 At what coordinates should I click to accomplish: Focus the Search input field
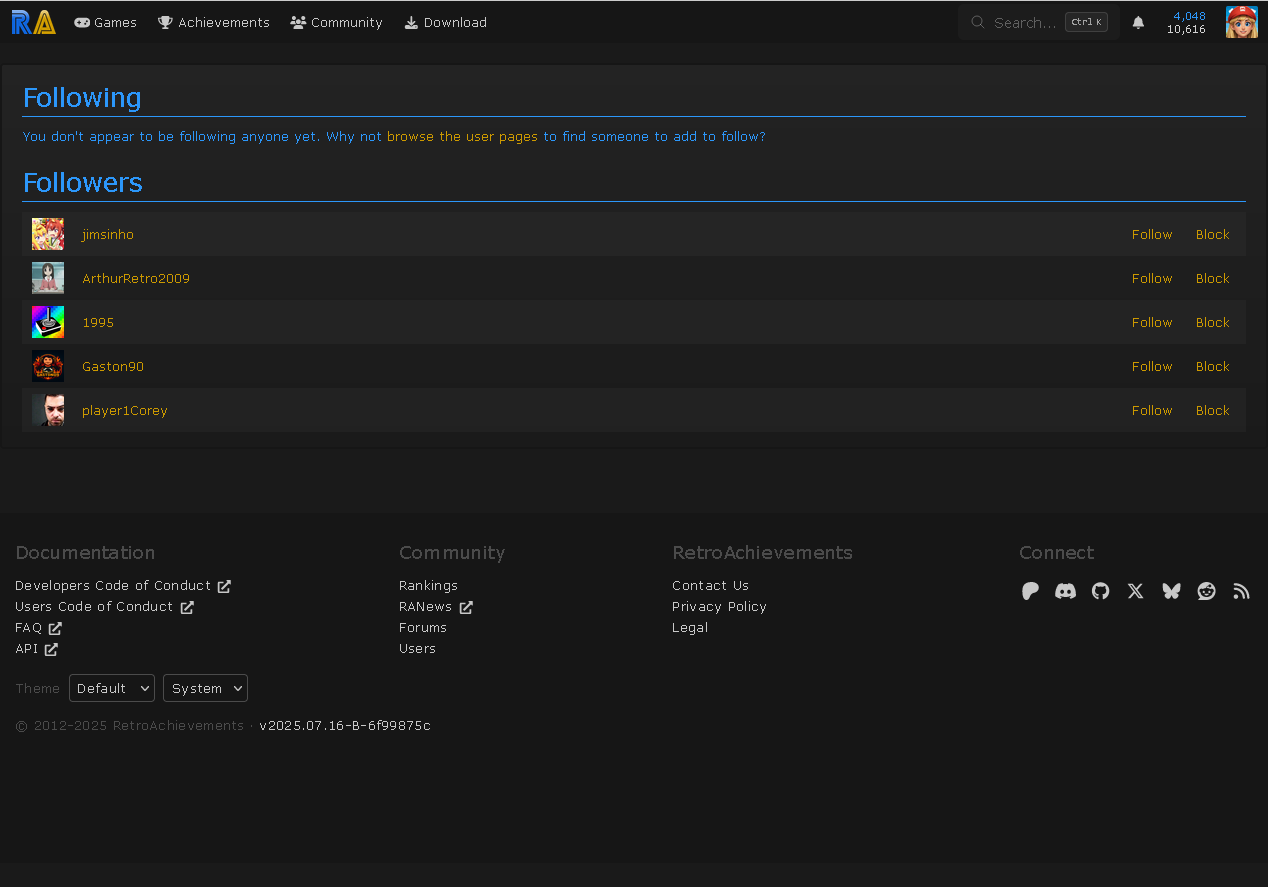[x=1039, y=22]
